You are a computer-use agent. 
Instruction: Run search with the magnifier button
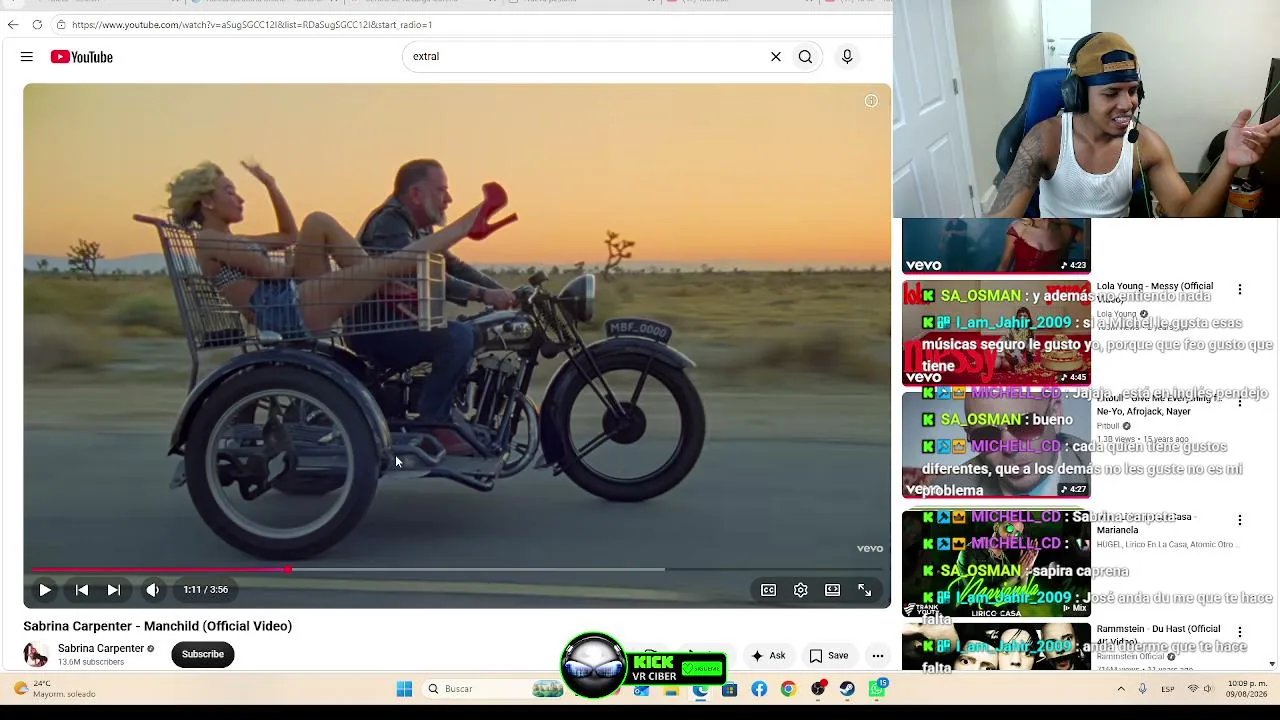(x=805, y=57)
